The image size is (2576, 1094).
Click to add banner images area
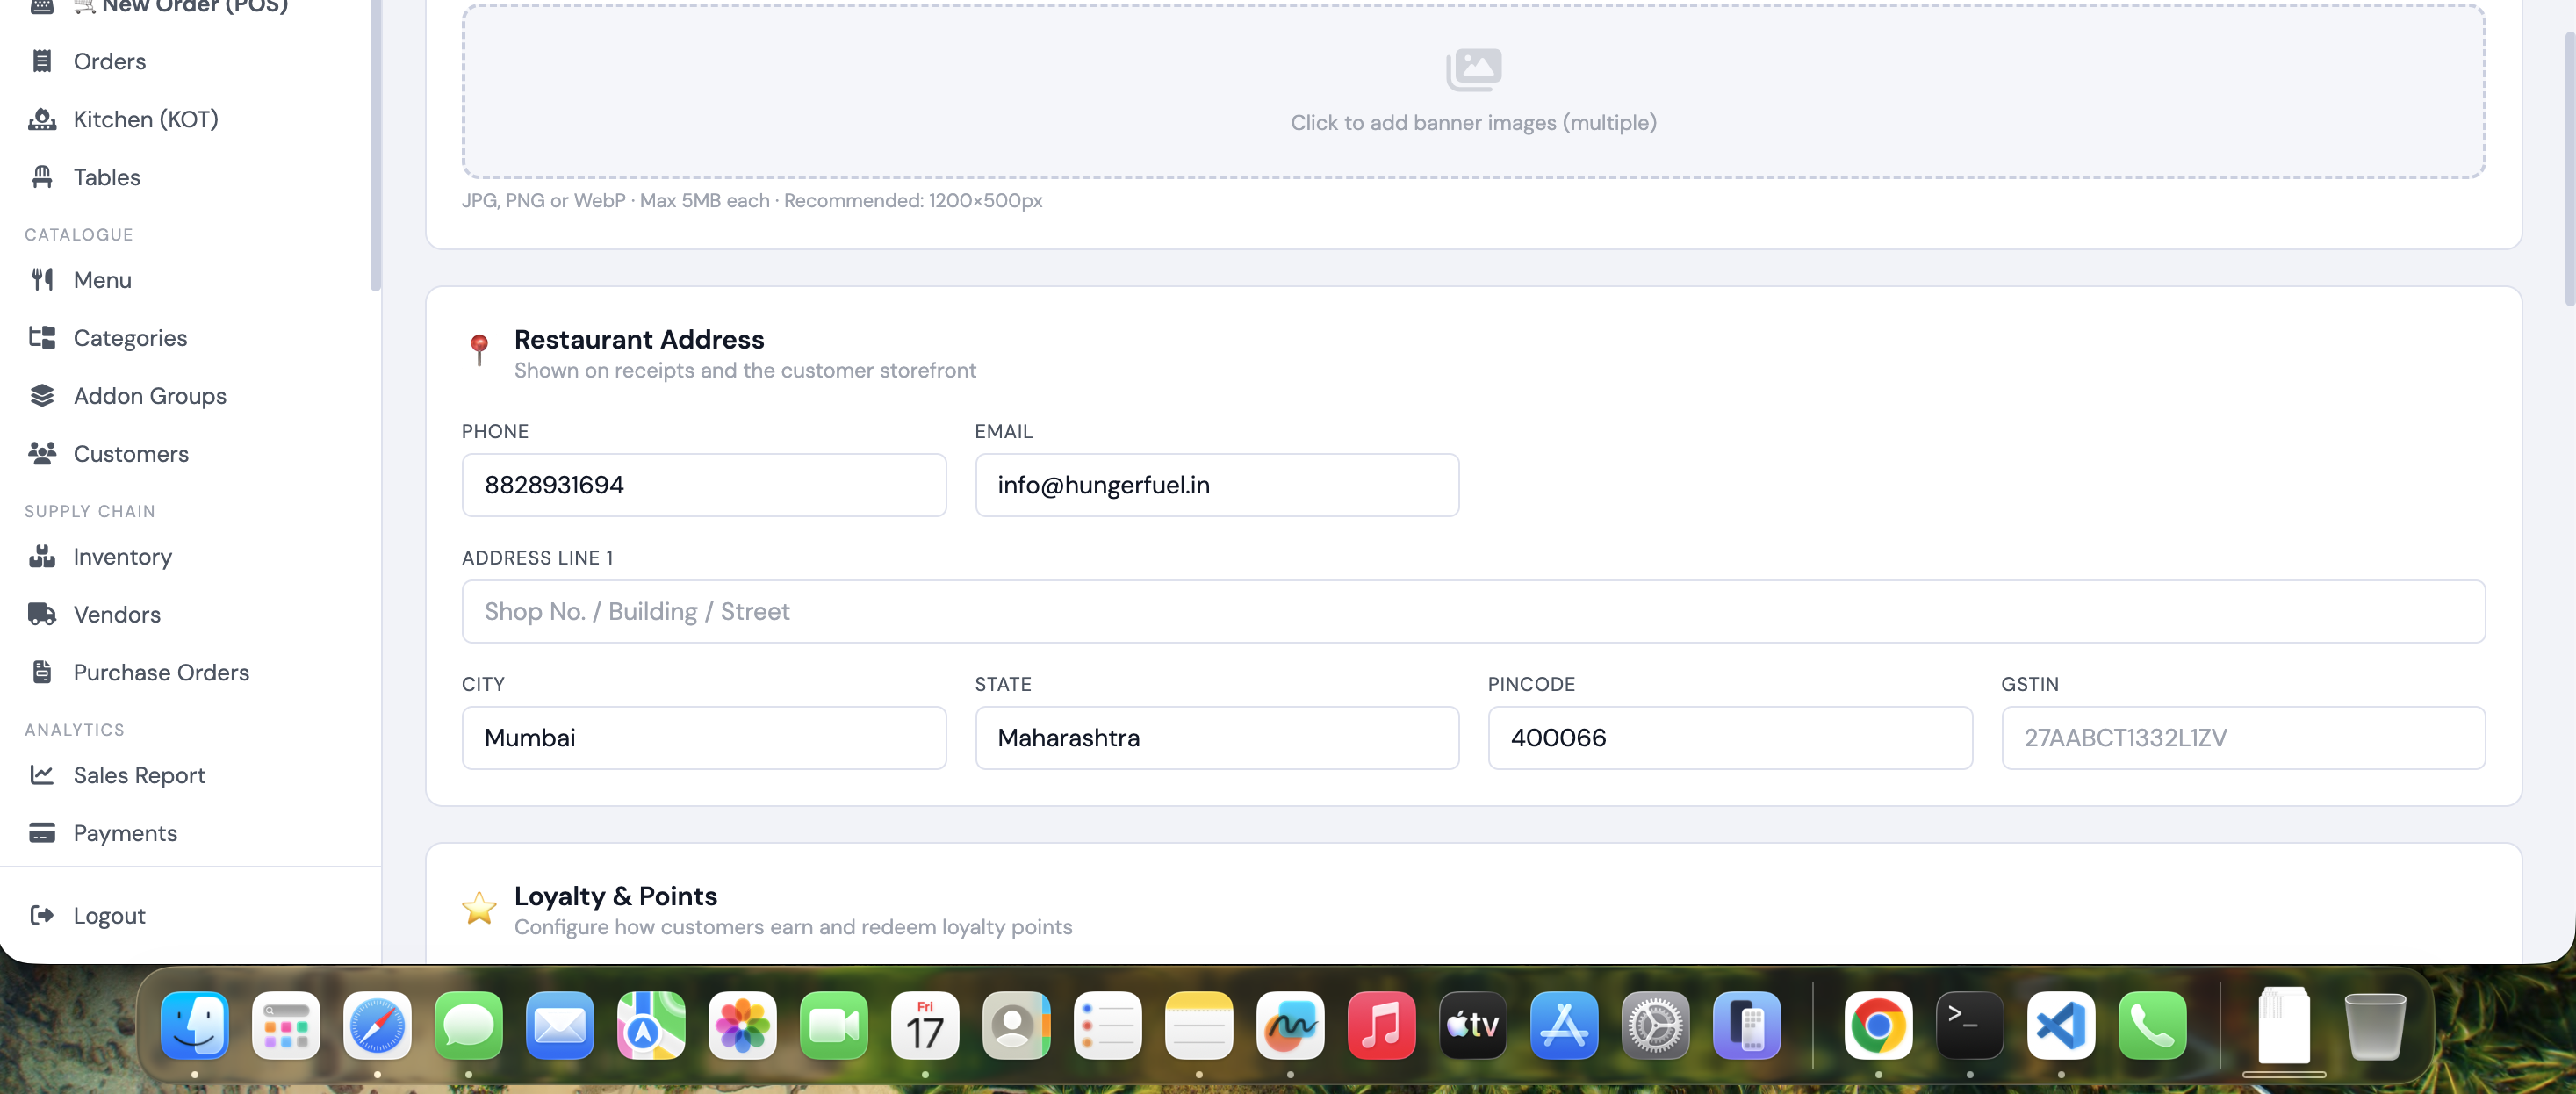point(1472,123)
